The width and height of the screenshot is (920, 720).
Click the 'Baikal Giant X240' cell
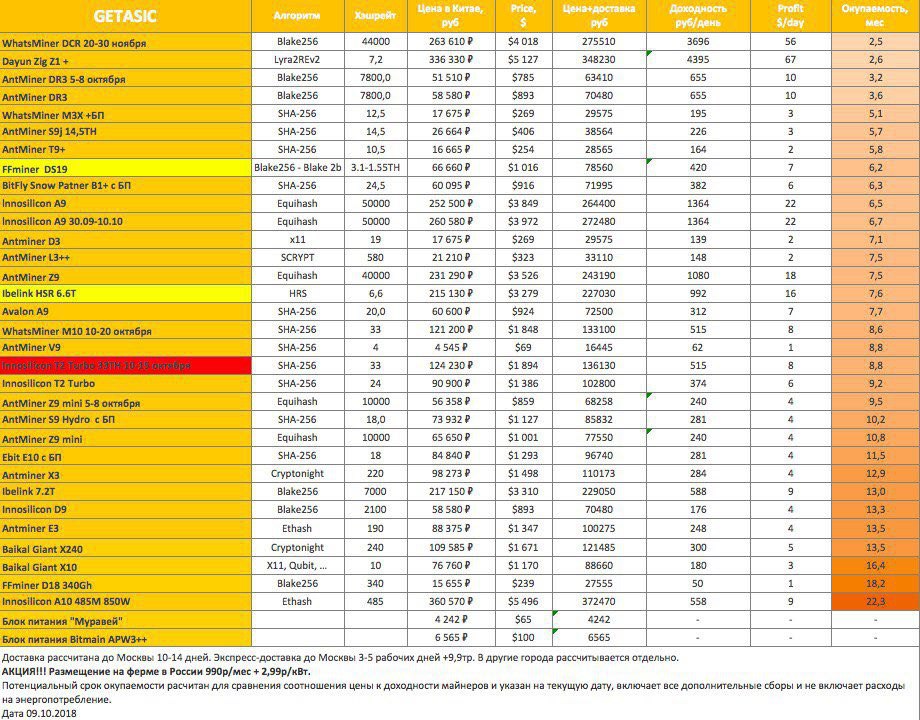tap(126, 548)
